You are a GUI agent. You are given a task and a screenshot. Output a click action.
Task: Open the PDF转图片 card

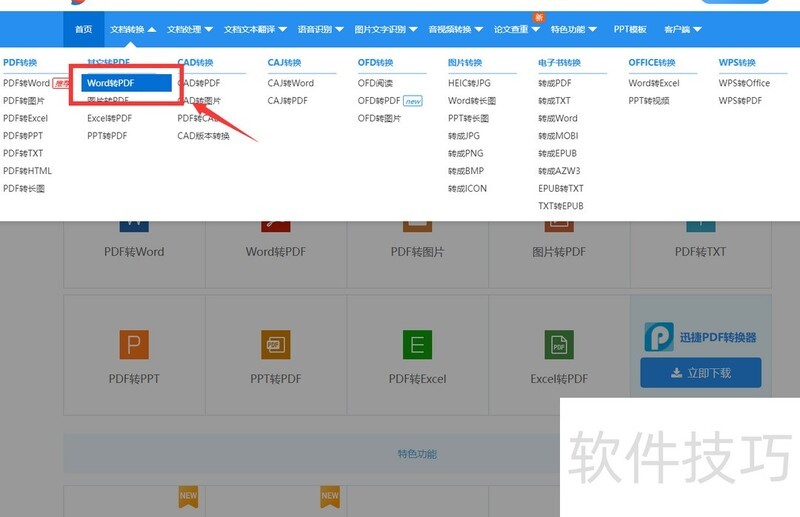417,252
